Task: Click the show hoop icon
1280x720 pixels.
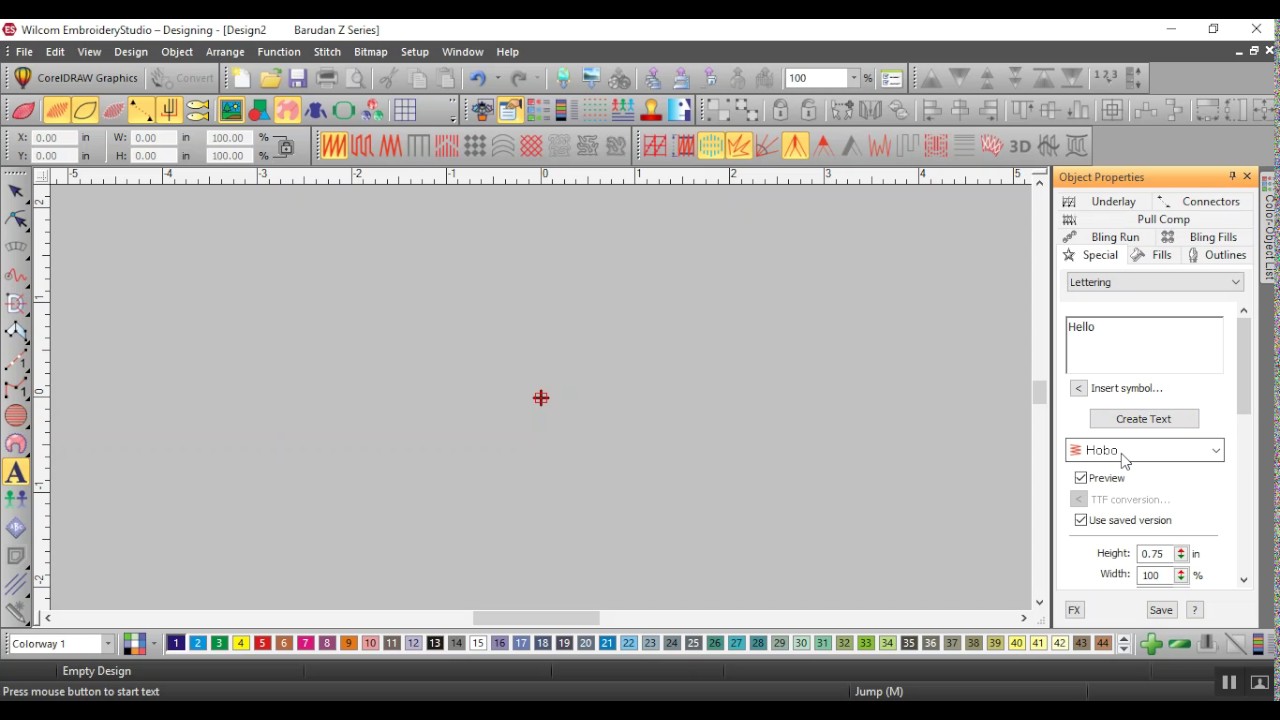Action: click(x=344, y=110)
